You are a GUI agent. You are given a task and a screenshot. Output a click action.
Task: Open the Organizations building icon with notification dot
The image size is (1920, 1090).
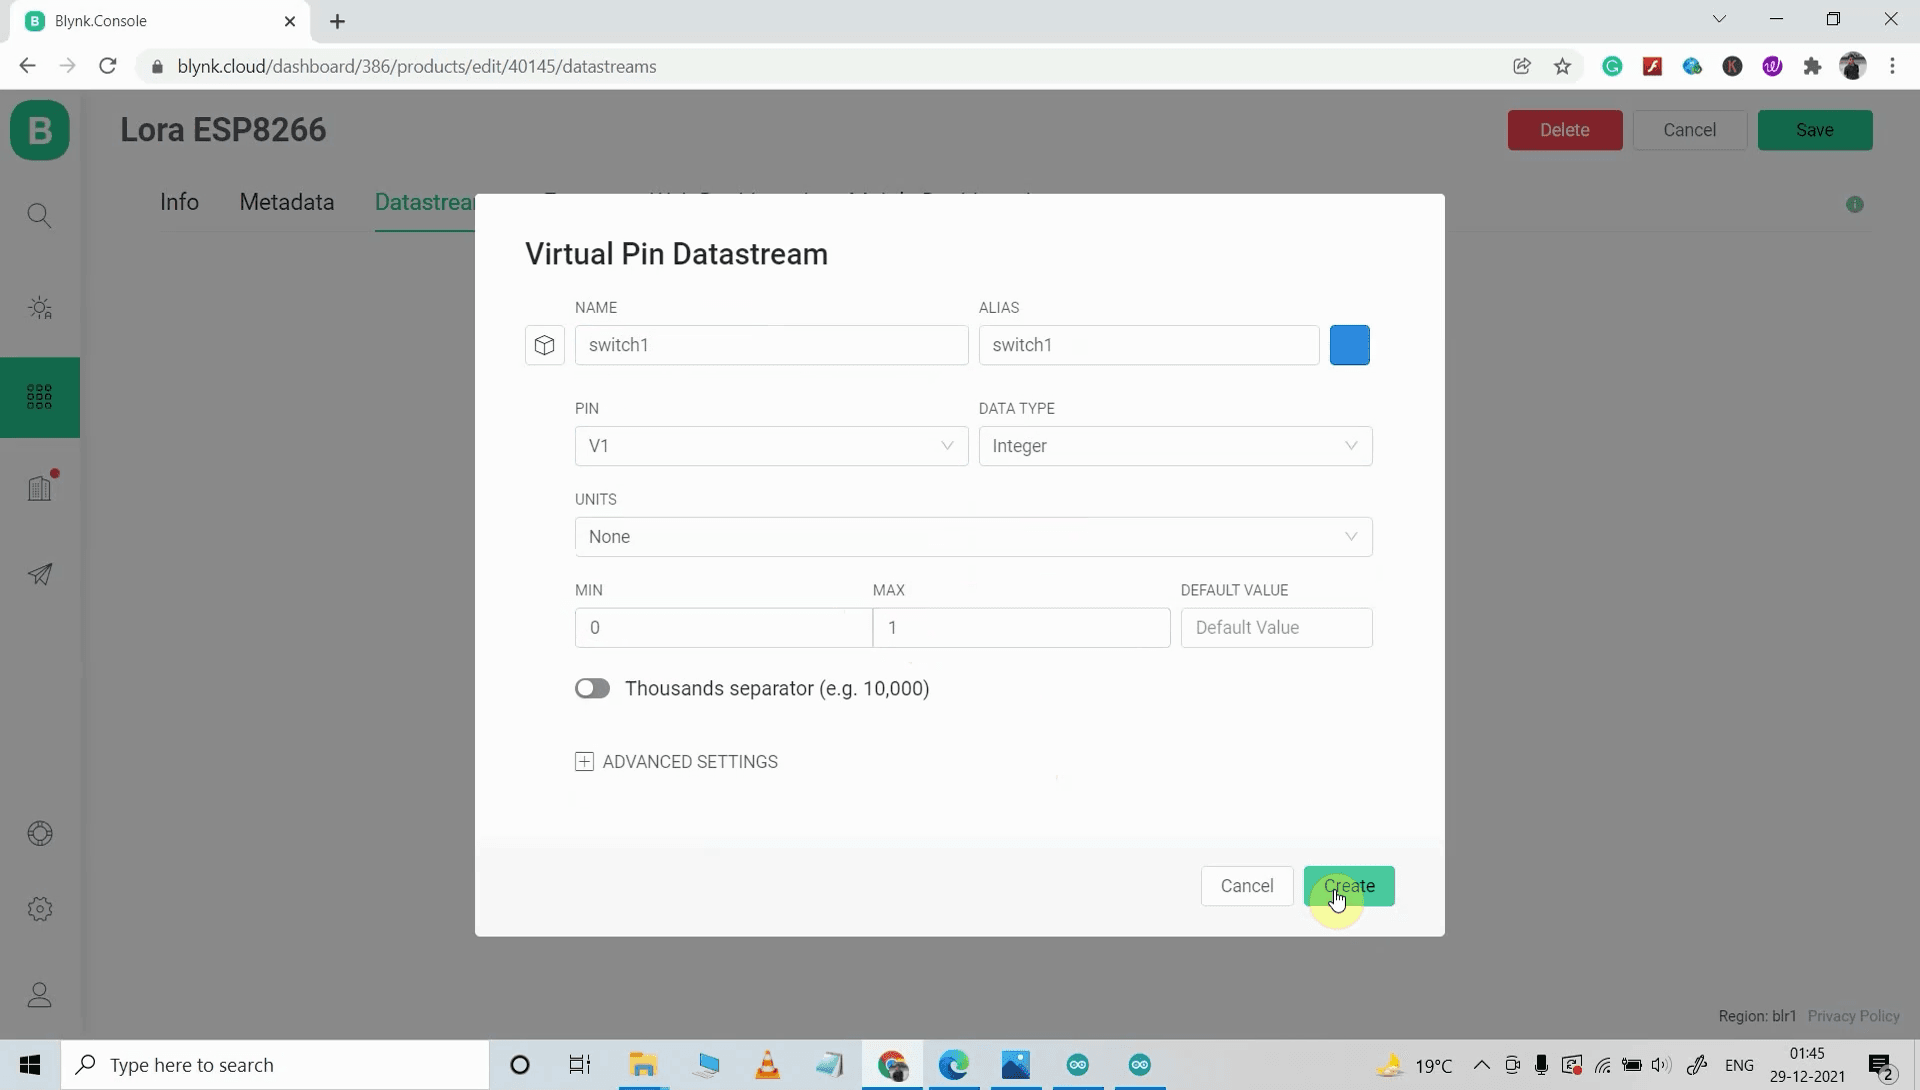[x=40, y=487]
